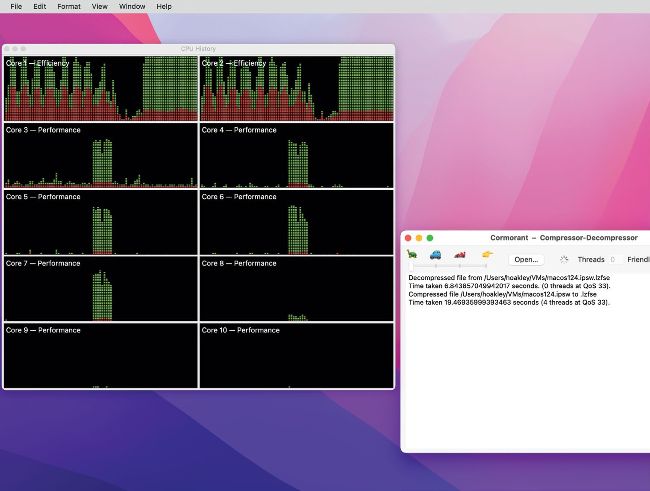Open the File menu
Viewport: 650px width, 491px height.
[16, 6]
